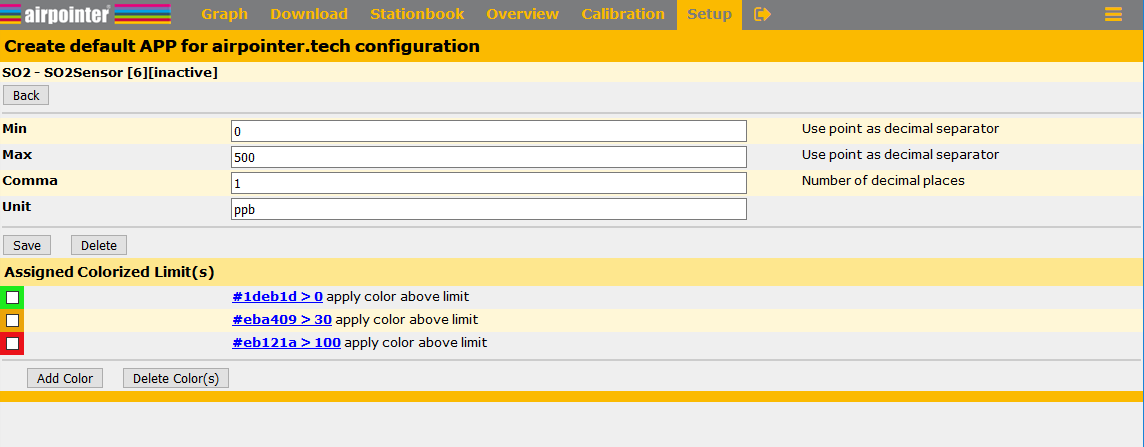Click the airpointer logo
The width and height of the screenshot is (1144, 447).
(86, 14)
